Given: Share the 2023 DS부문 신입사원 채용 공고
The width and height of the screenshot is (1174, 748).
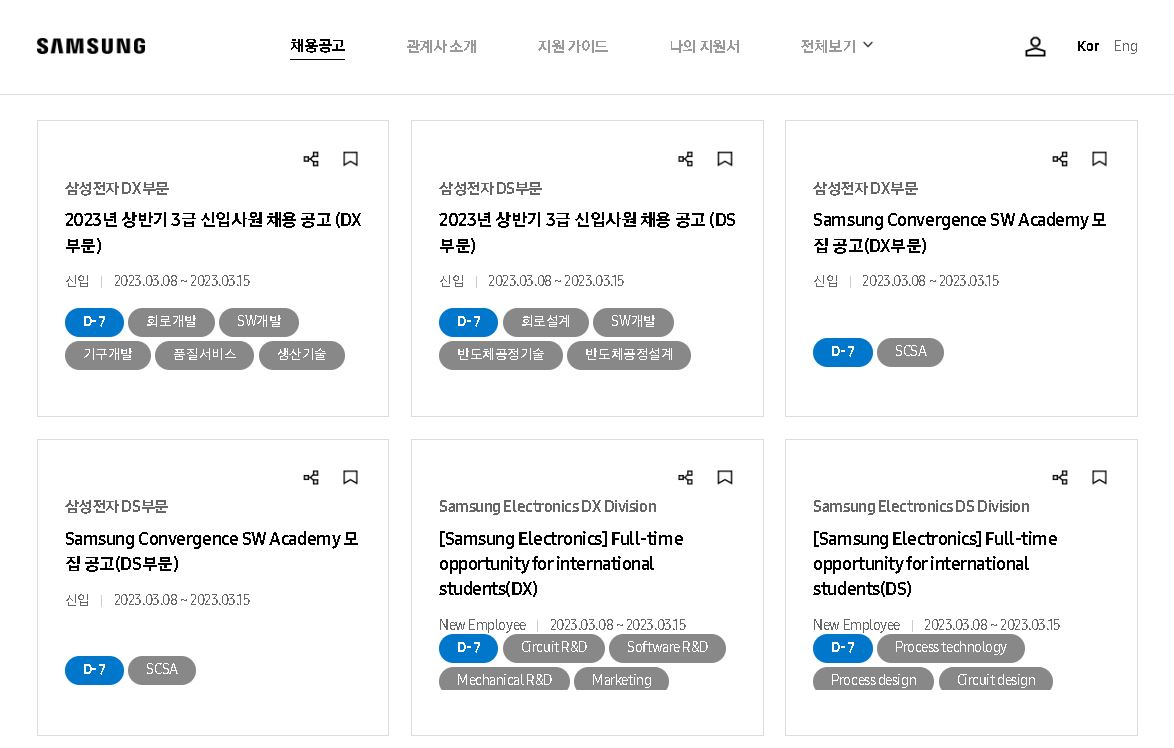Looking at the screenshot, I should click(x=685, y=159).
